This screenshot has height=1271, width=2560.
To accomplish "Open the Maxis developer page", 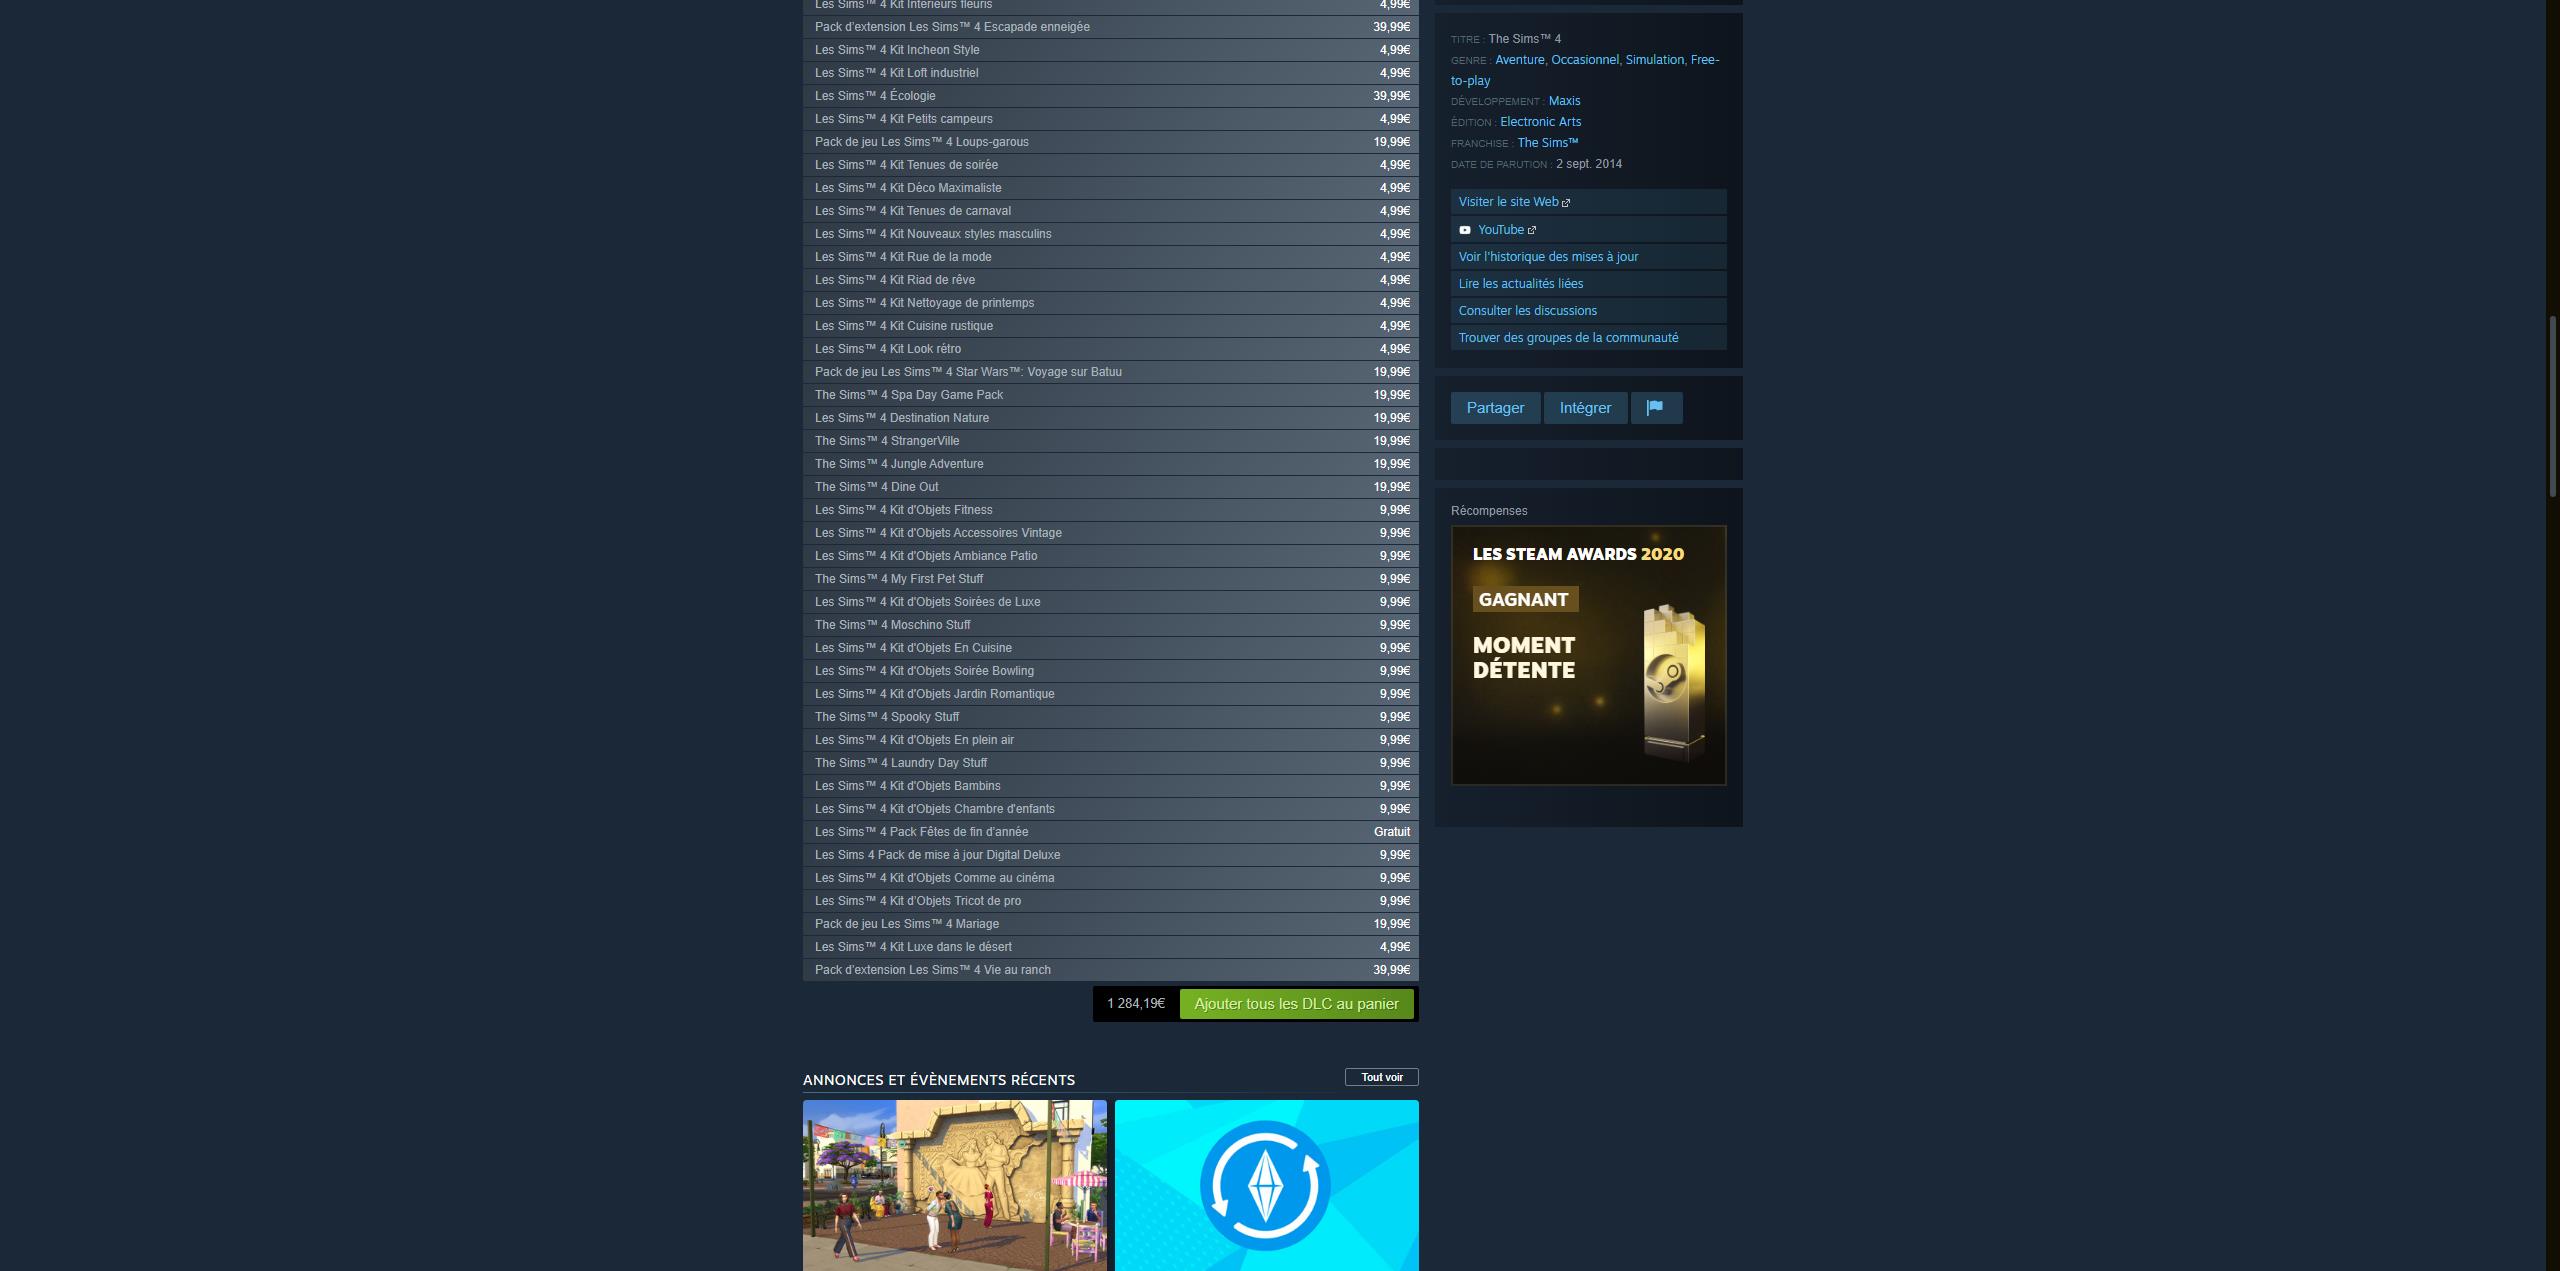I will [x=1564, y=100].
